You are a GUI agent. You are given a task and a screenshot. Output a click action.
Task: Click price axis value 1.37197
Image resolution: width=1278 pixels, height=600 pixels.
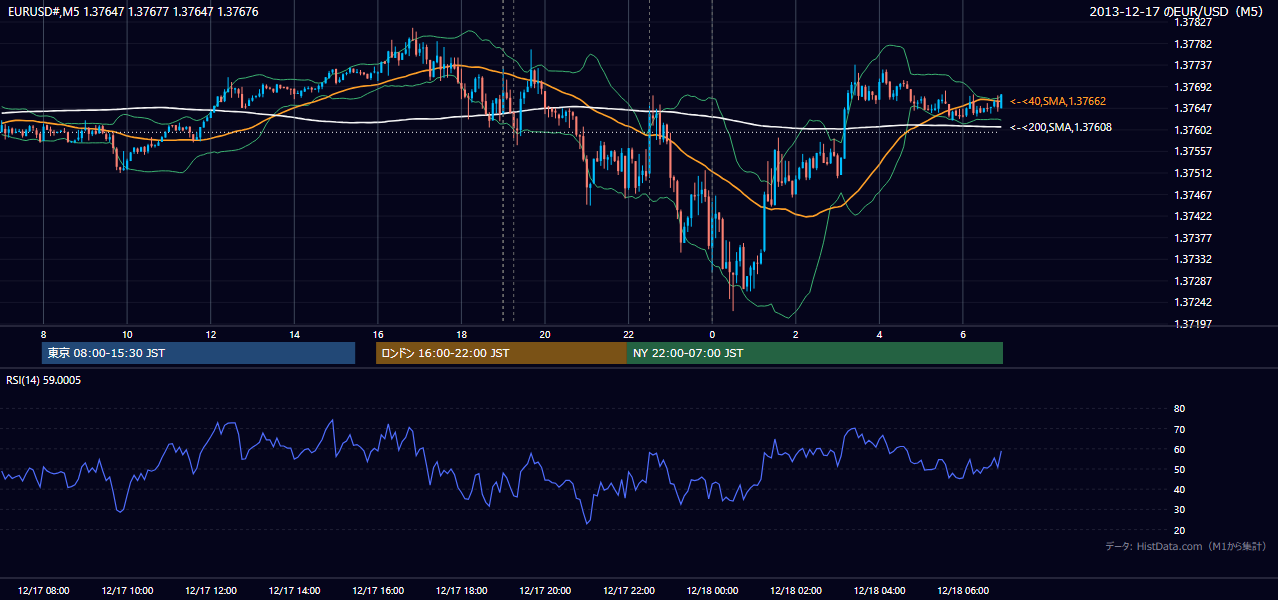tap(1192, 324)
